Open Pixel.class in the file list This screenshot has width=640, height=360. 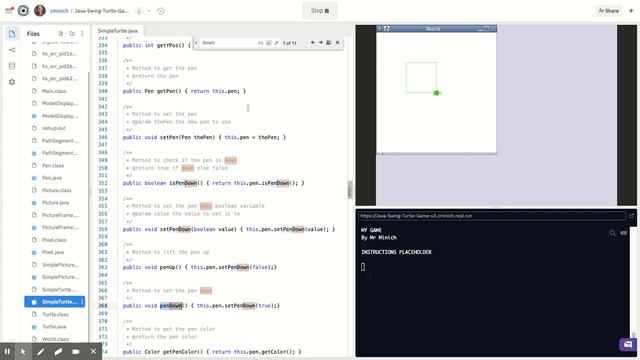[54, 240]
